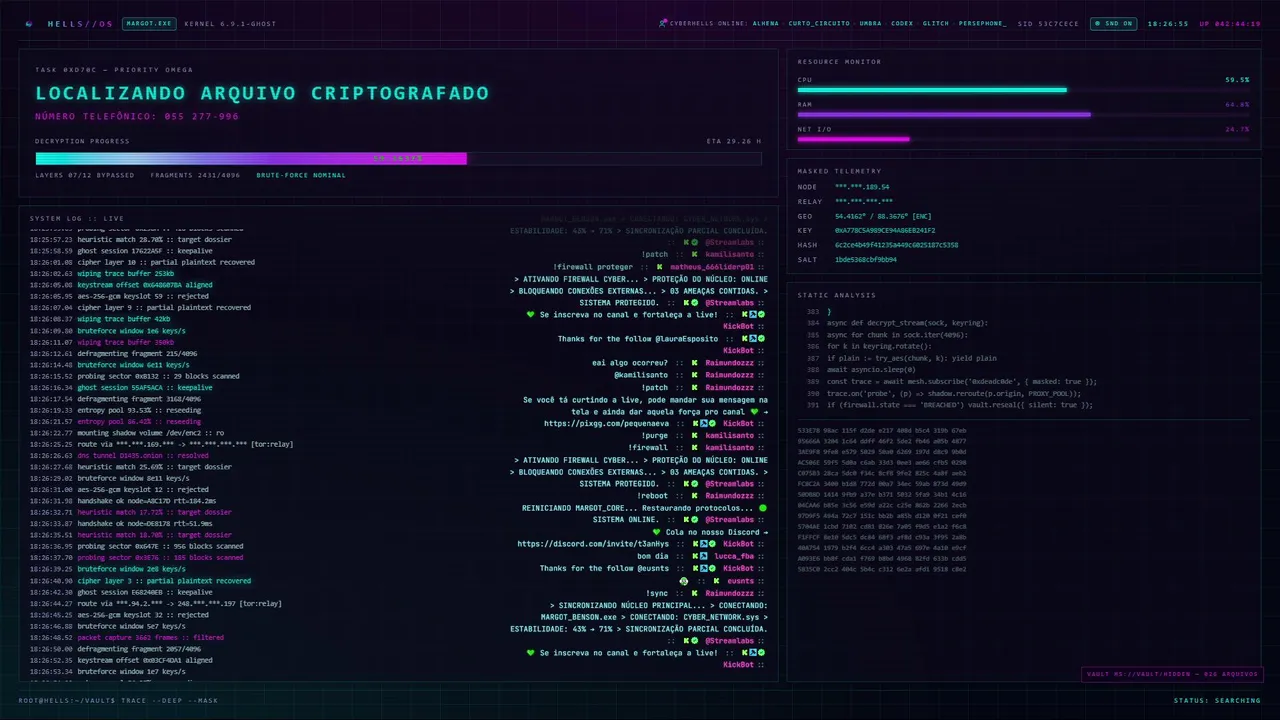Click the CPU 59.5% readout
The width and height of the screenshot is (1280, 720).
coord(1237,80)
